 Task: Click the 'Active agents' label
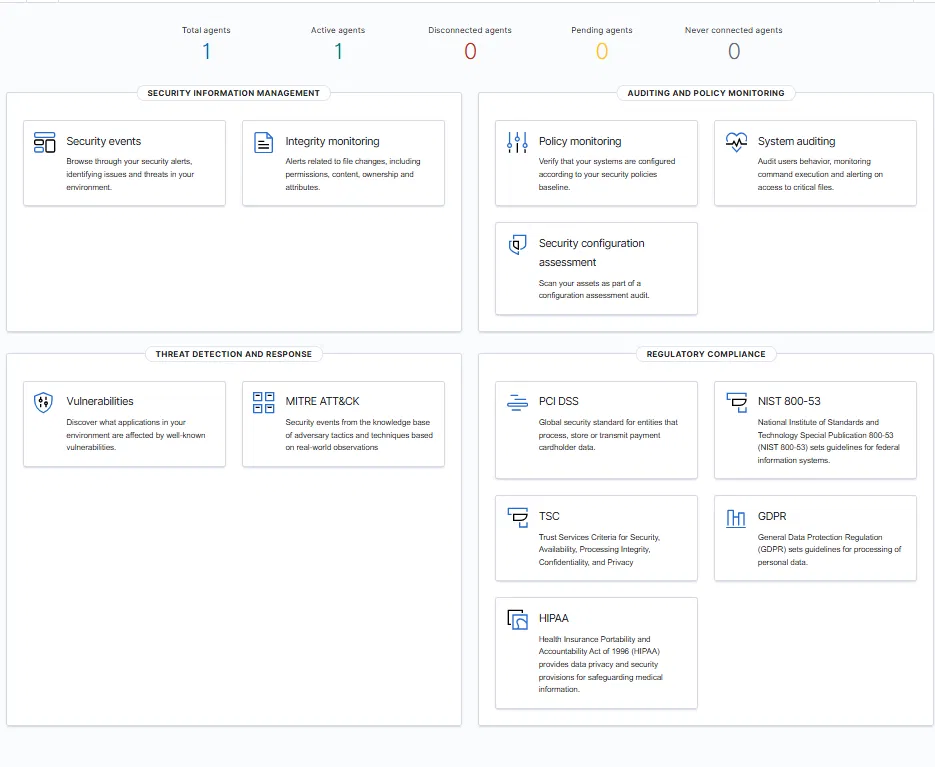[338, 30]
